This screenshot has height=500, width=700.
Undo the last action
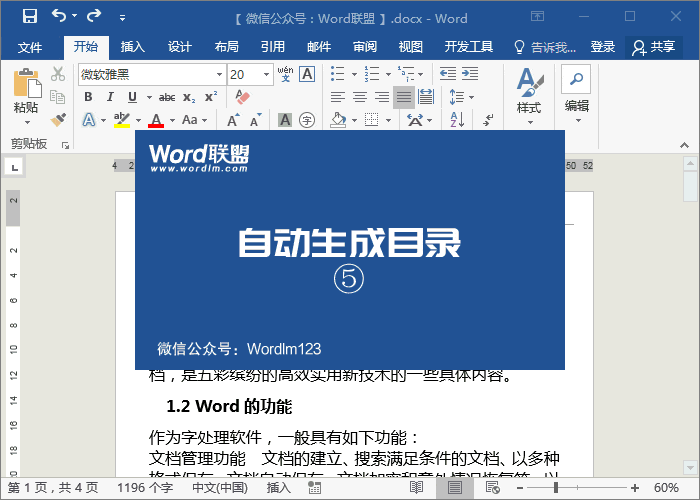pos(59,16)
